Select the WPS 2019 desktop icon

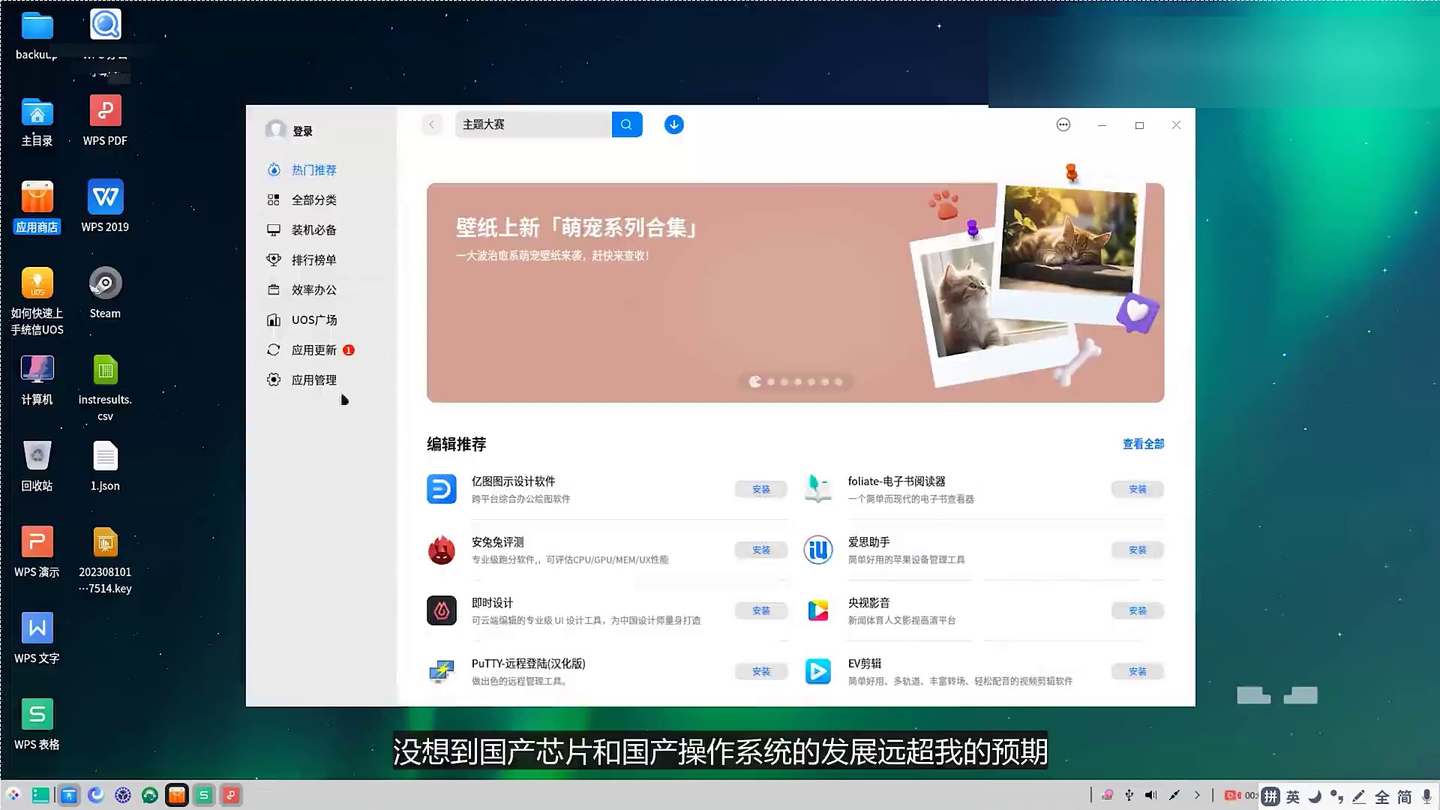[x=105, y=197]
